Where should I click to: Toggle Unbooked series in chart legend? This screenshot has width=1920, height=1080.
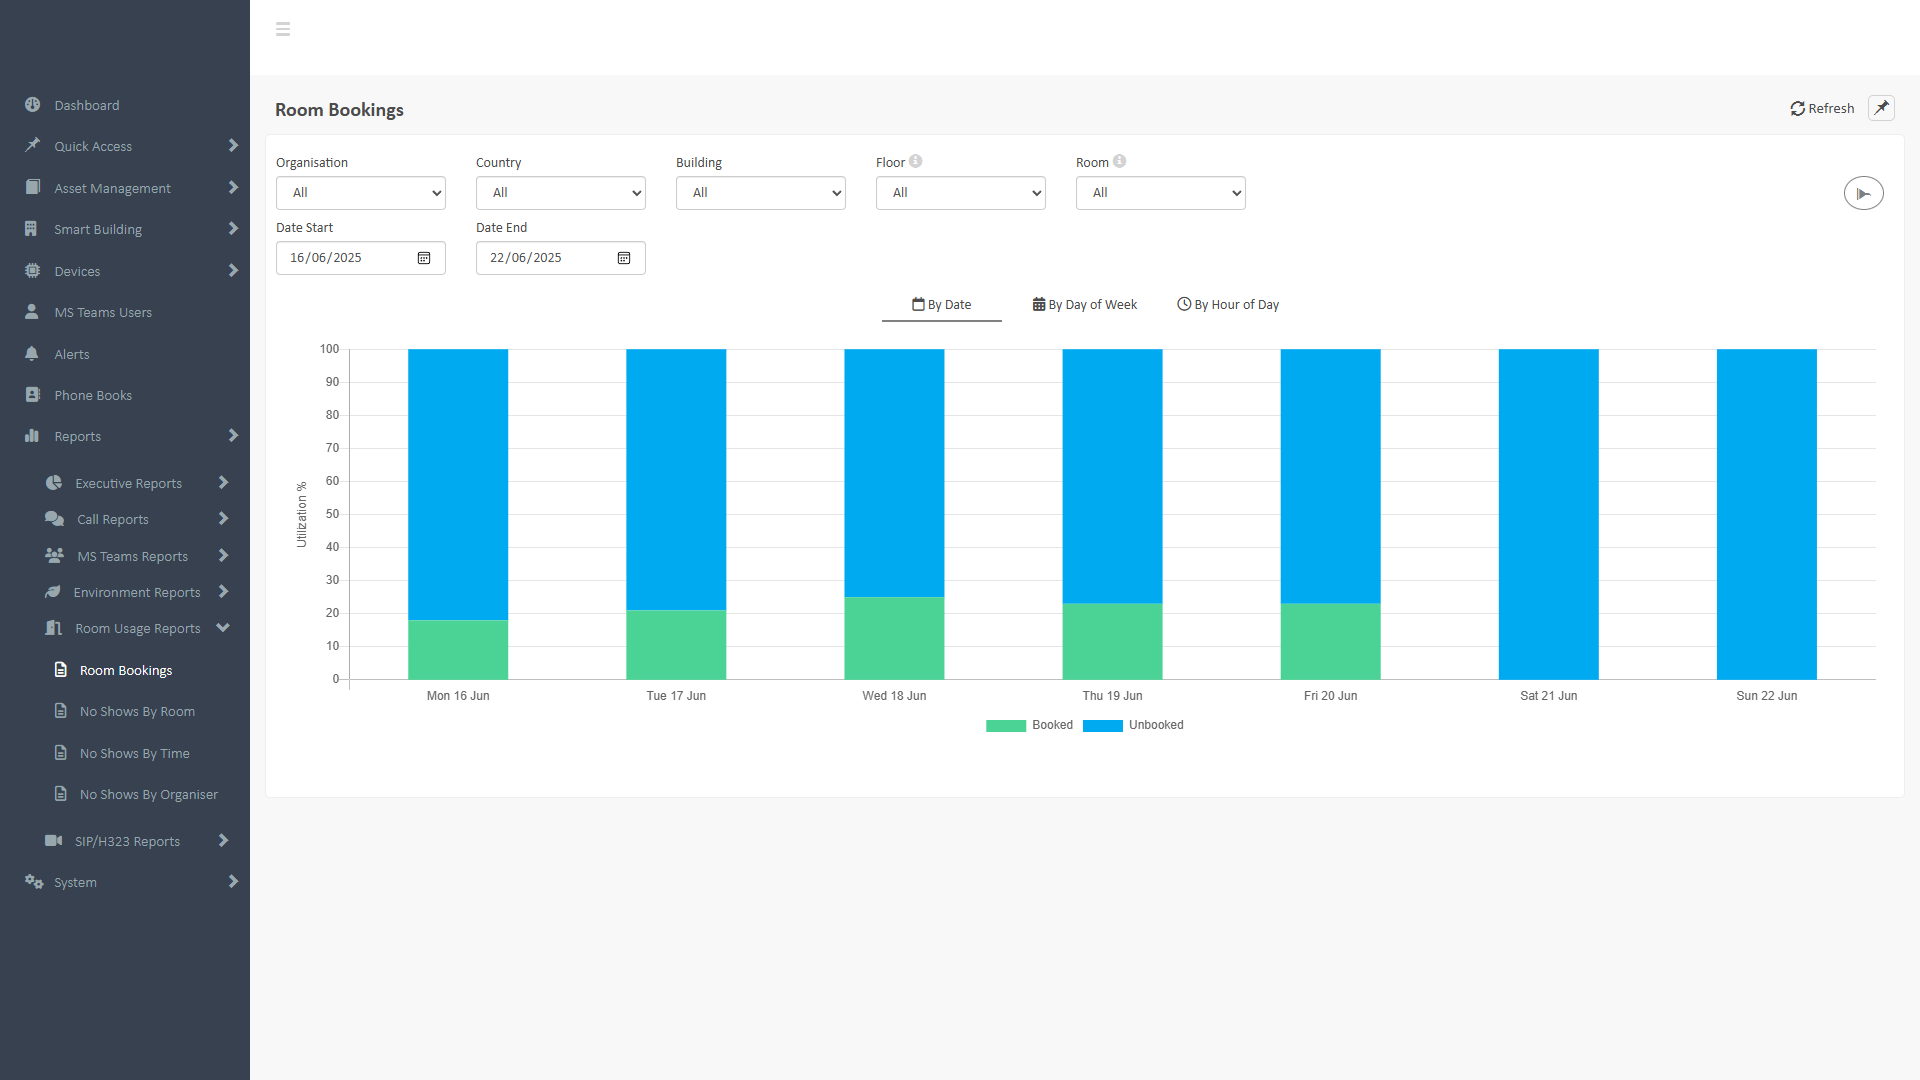(1133, 725)
